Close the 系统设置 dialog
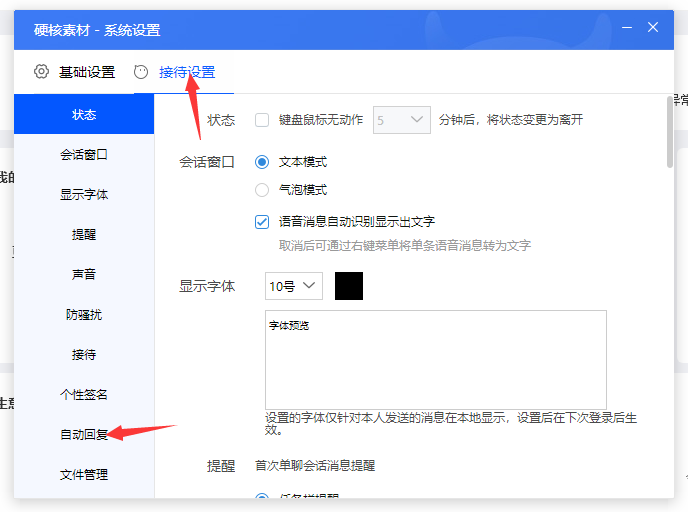Image resolution: width=688 pixels, height=512 pixels. coord(653,27)
